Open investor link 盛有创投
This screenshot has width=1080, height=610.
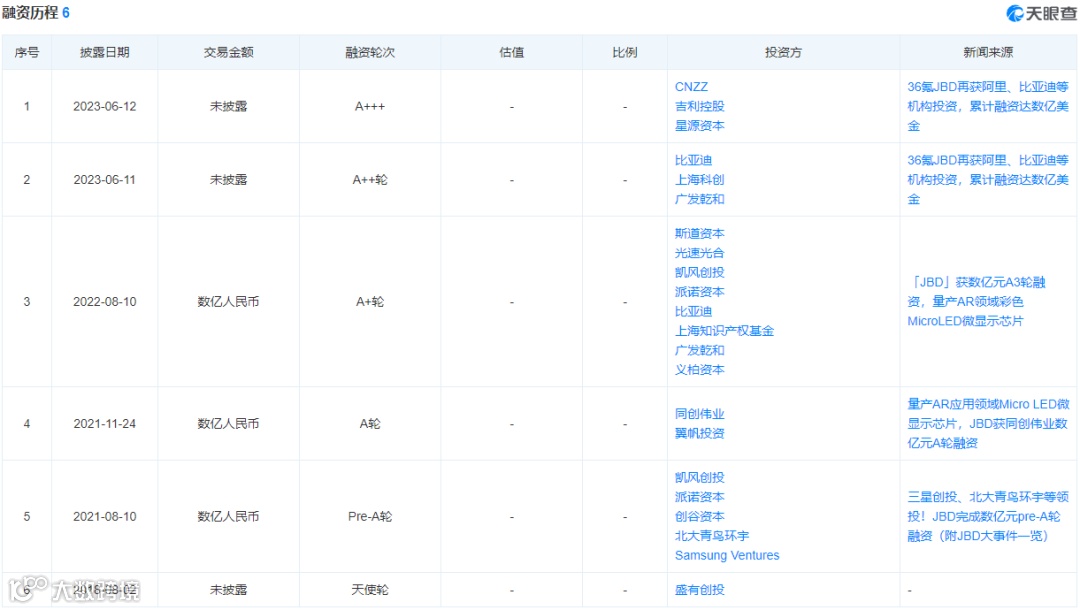tap(699, 589)
